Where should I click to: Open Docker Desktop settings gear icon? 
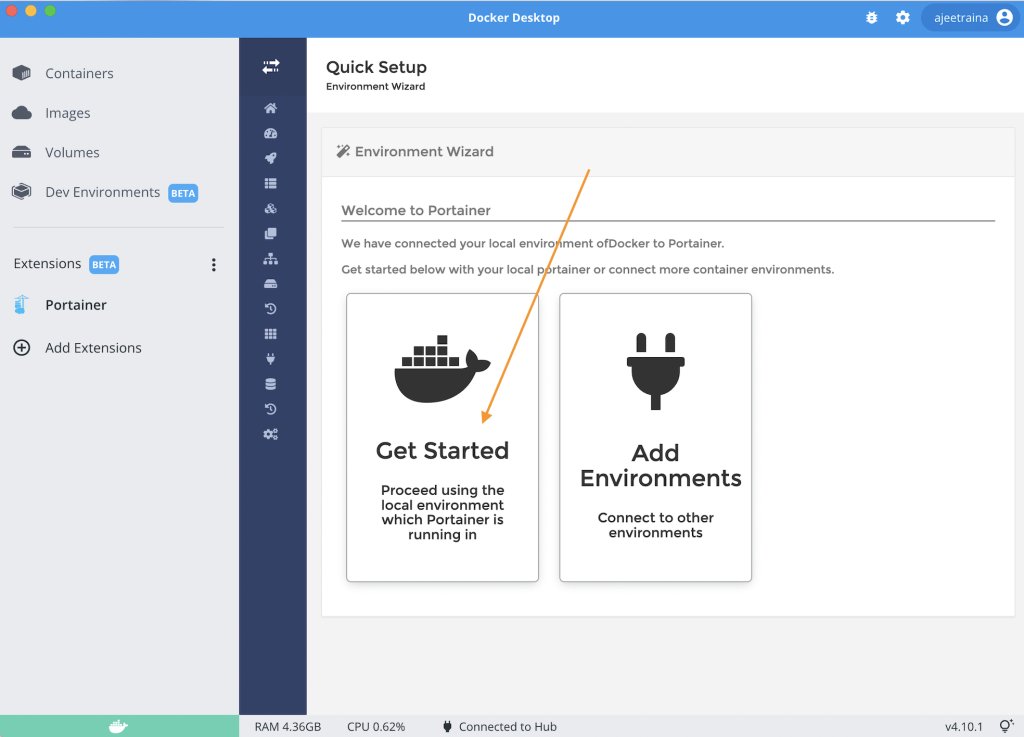point(903,18)
